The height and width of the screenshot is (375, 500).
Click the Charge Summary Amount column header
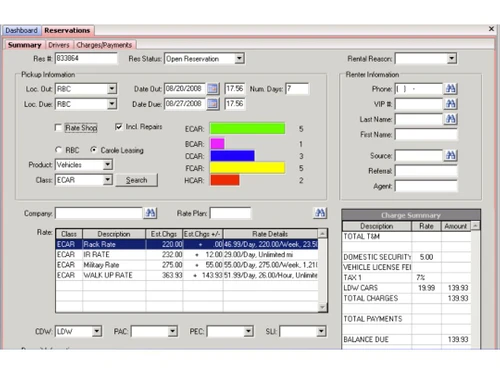(x=456, y=226)
